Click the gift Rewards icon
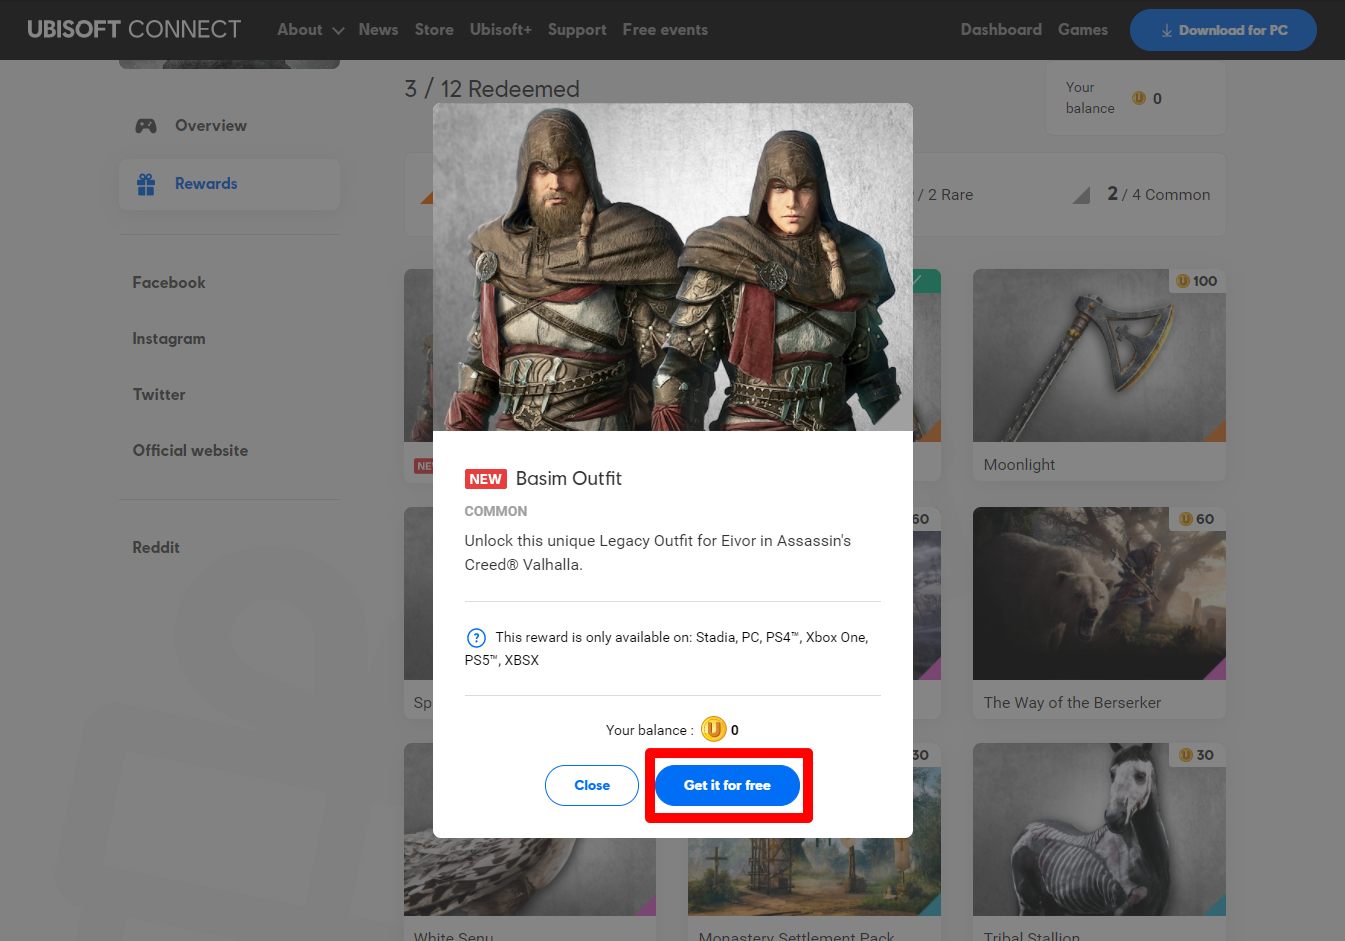The image size is (1345, 941). click(x=146, y=184)
